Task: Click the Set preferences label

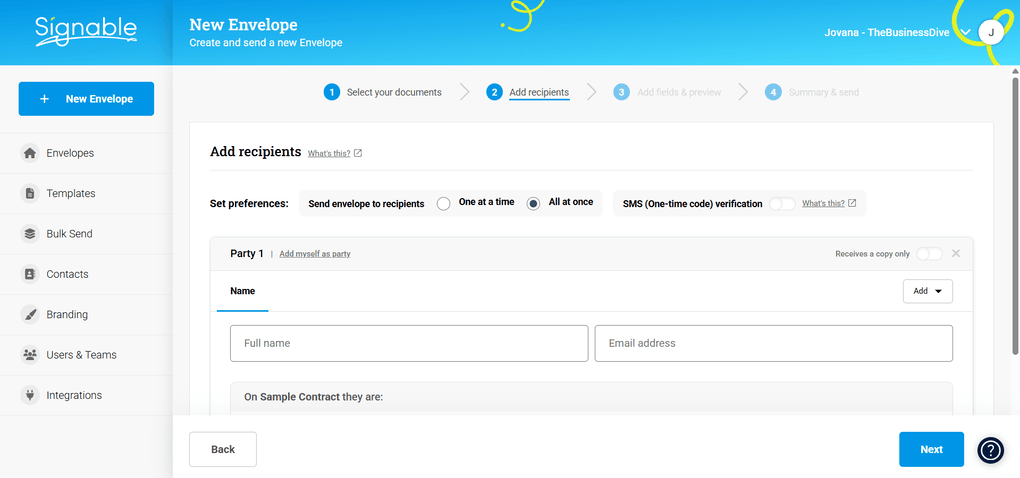Action: tap(249, 204)
